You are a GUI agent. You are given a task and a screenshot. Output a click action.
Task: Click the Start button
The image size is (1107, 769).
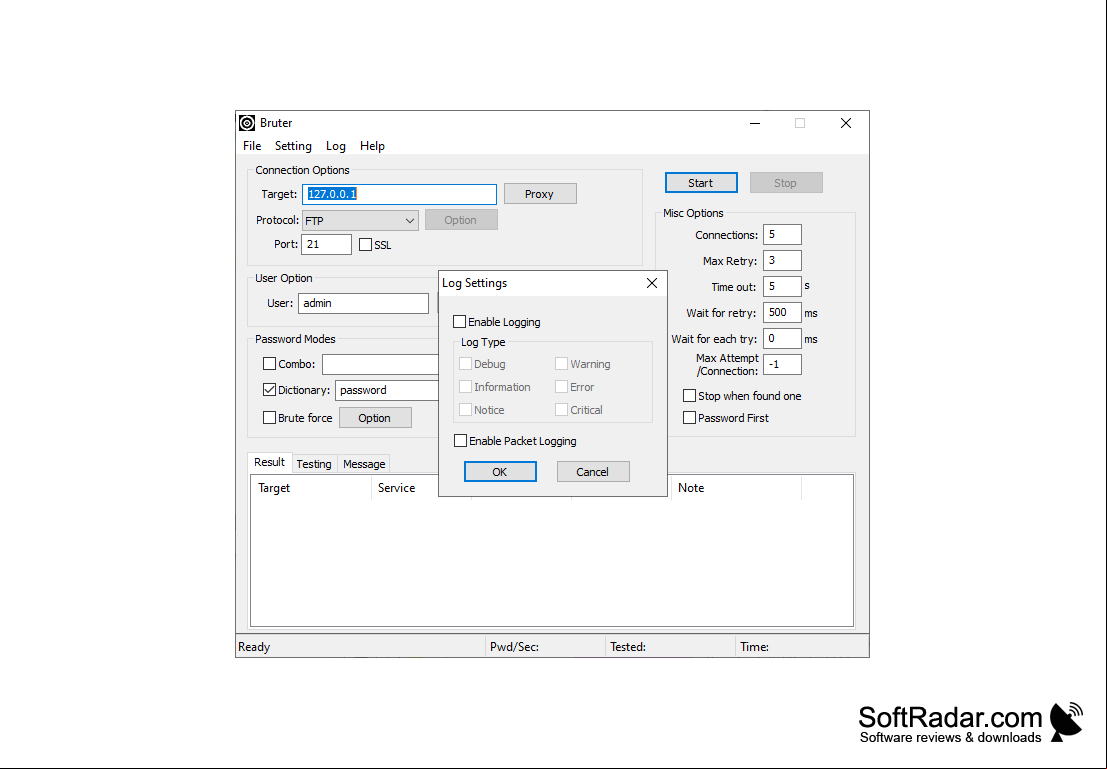pos(701,183)
